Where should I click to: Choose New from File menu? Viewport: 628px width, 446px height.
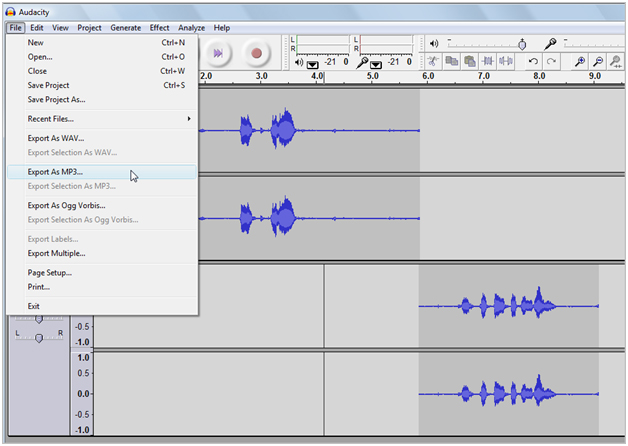[x=102, y=42]
